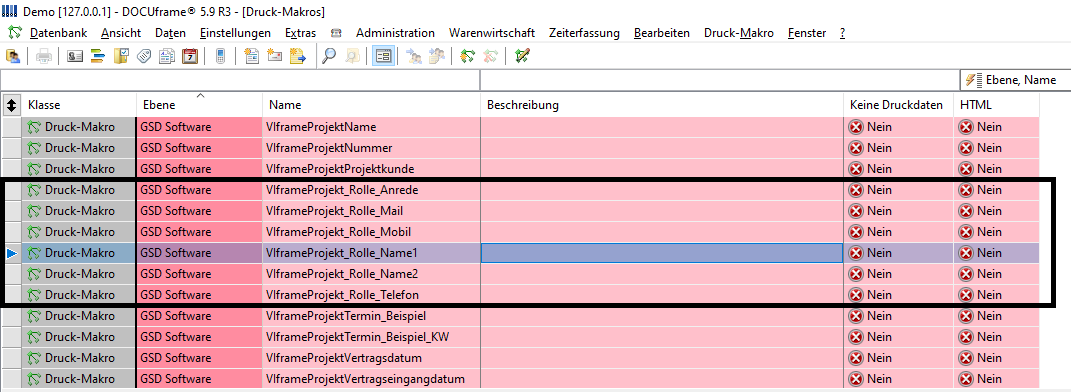Open the project Gantt bars icon
Viewport: 1071px width, 392px height.
(98, 57)
